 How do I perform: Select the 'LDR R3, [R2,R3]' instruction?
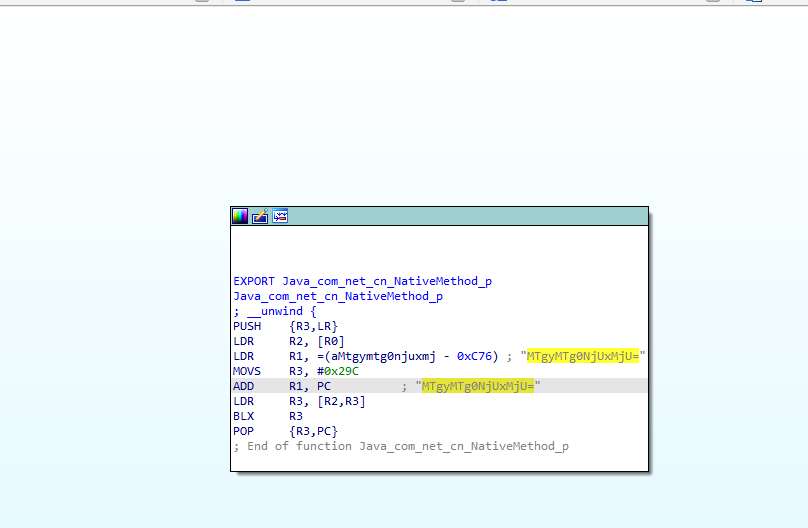(299, 401)
